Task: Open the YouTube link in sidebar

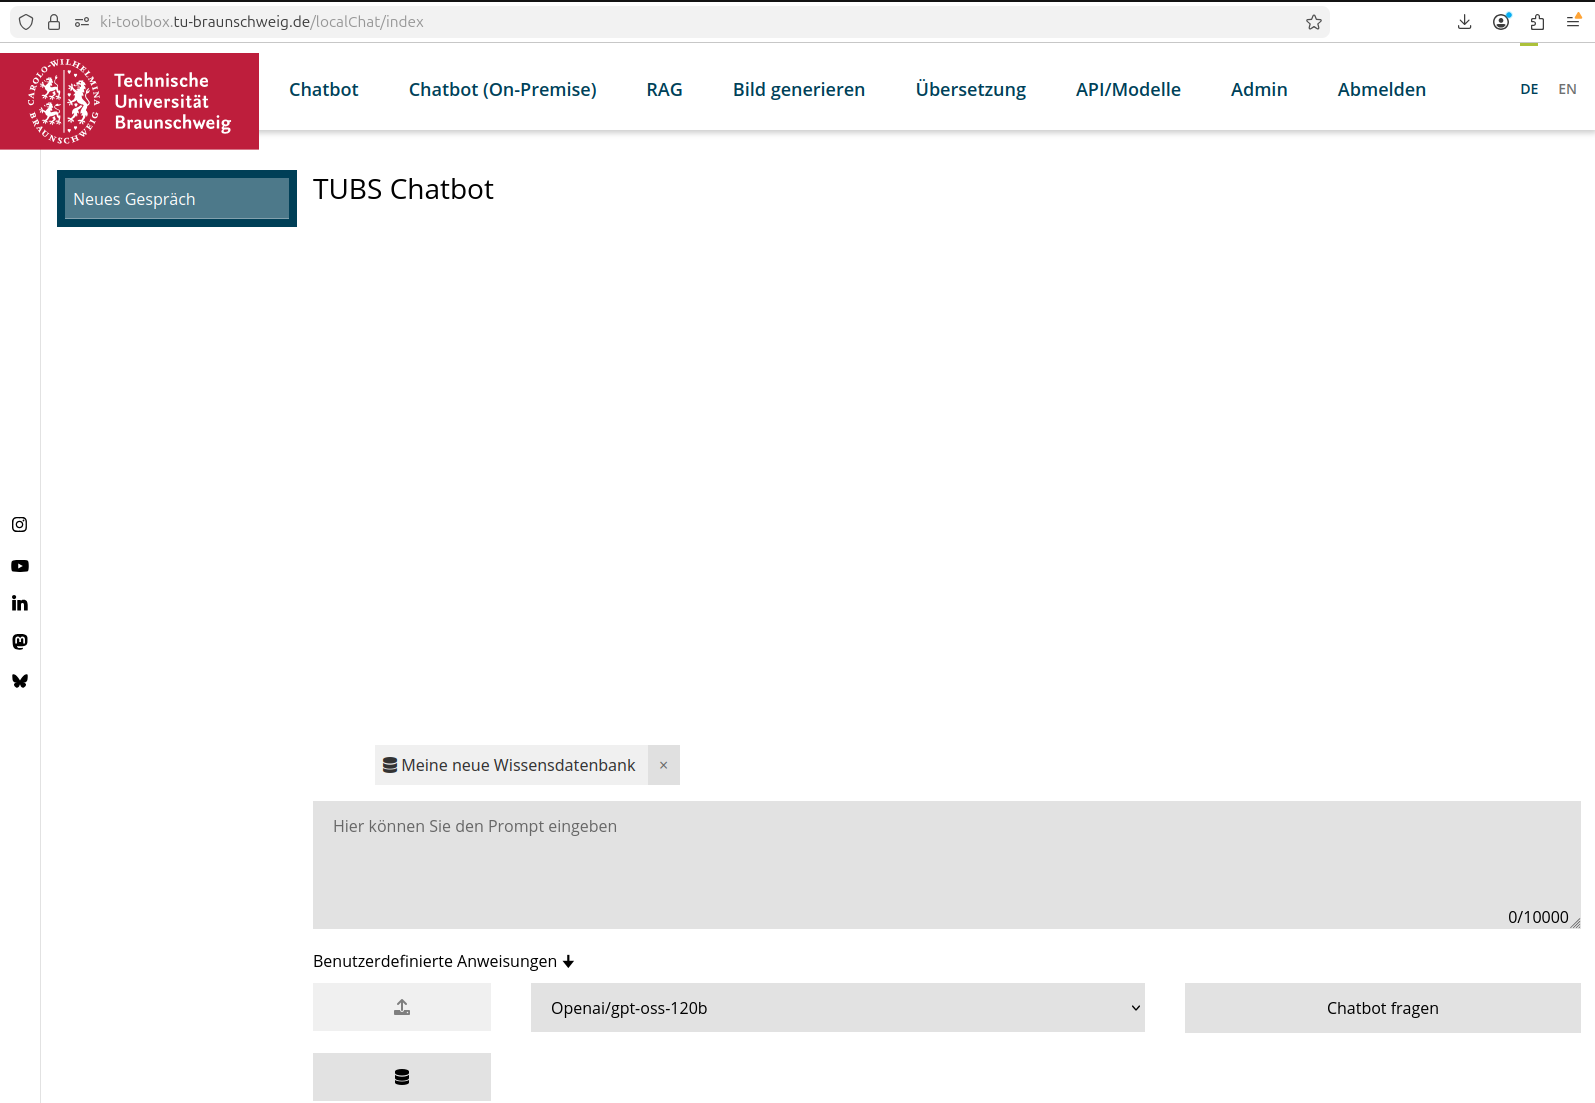Action: 20,566
